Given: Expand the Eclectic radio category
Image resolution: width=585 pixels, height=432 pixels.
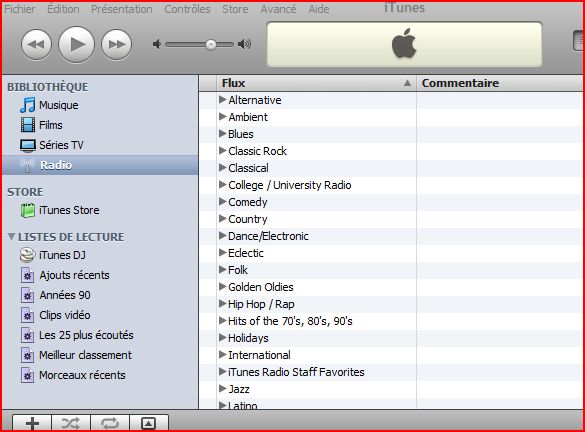Looking at the screenshot, I should (223, 253).
